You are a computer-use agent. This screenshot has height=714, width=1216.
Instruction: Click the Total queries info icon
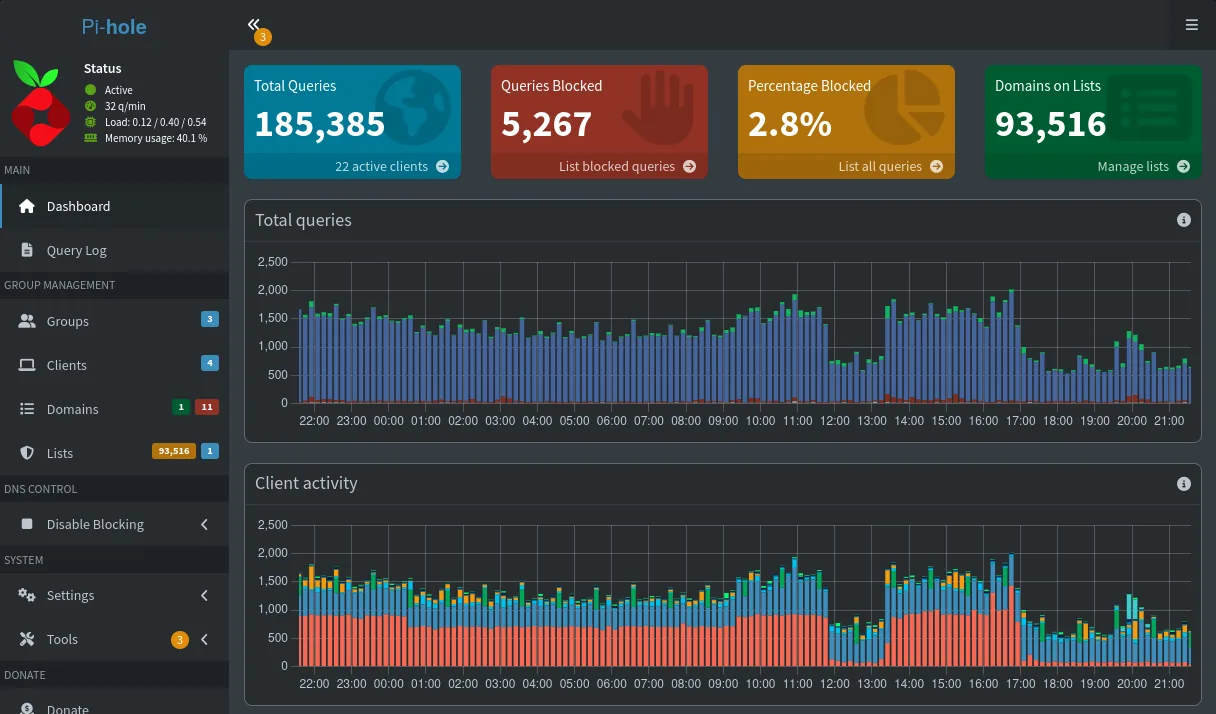tap(1184, 220)
